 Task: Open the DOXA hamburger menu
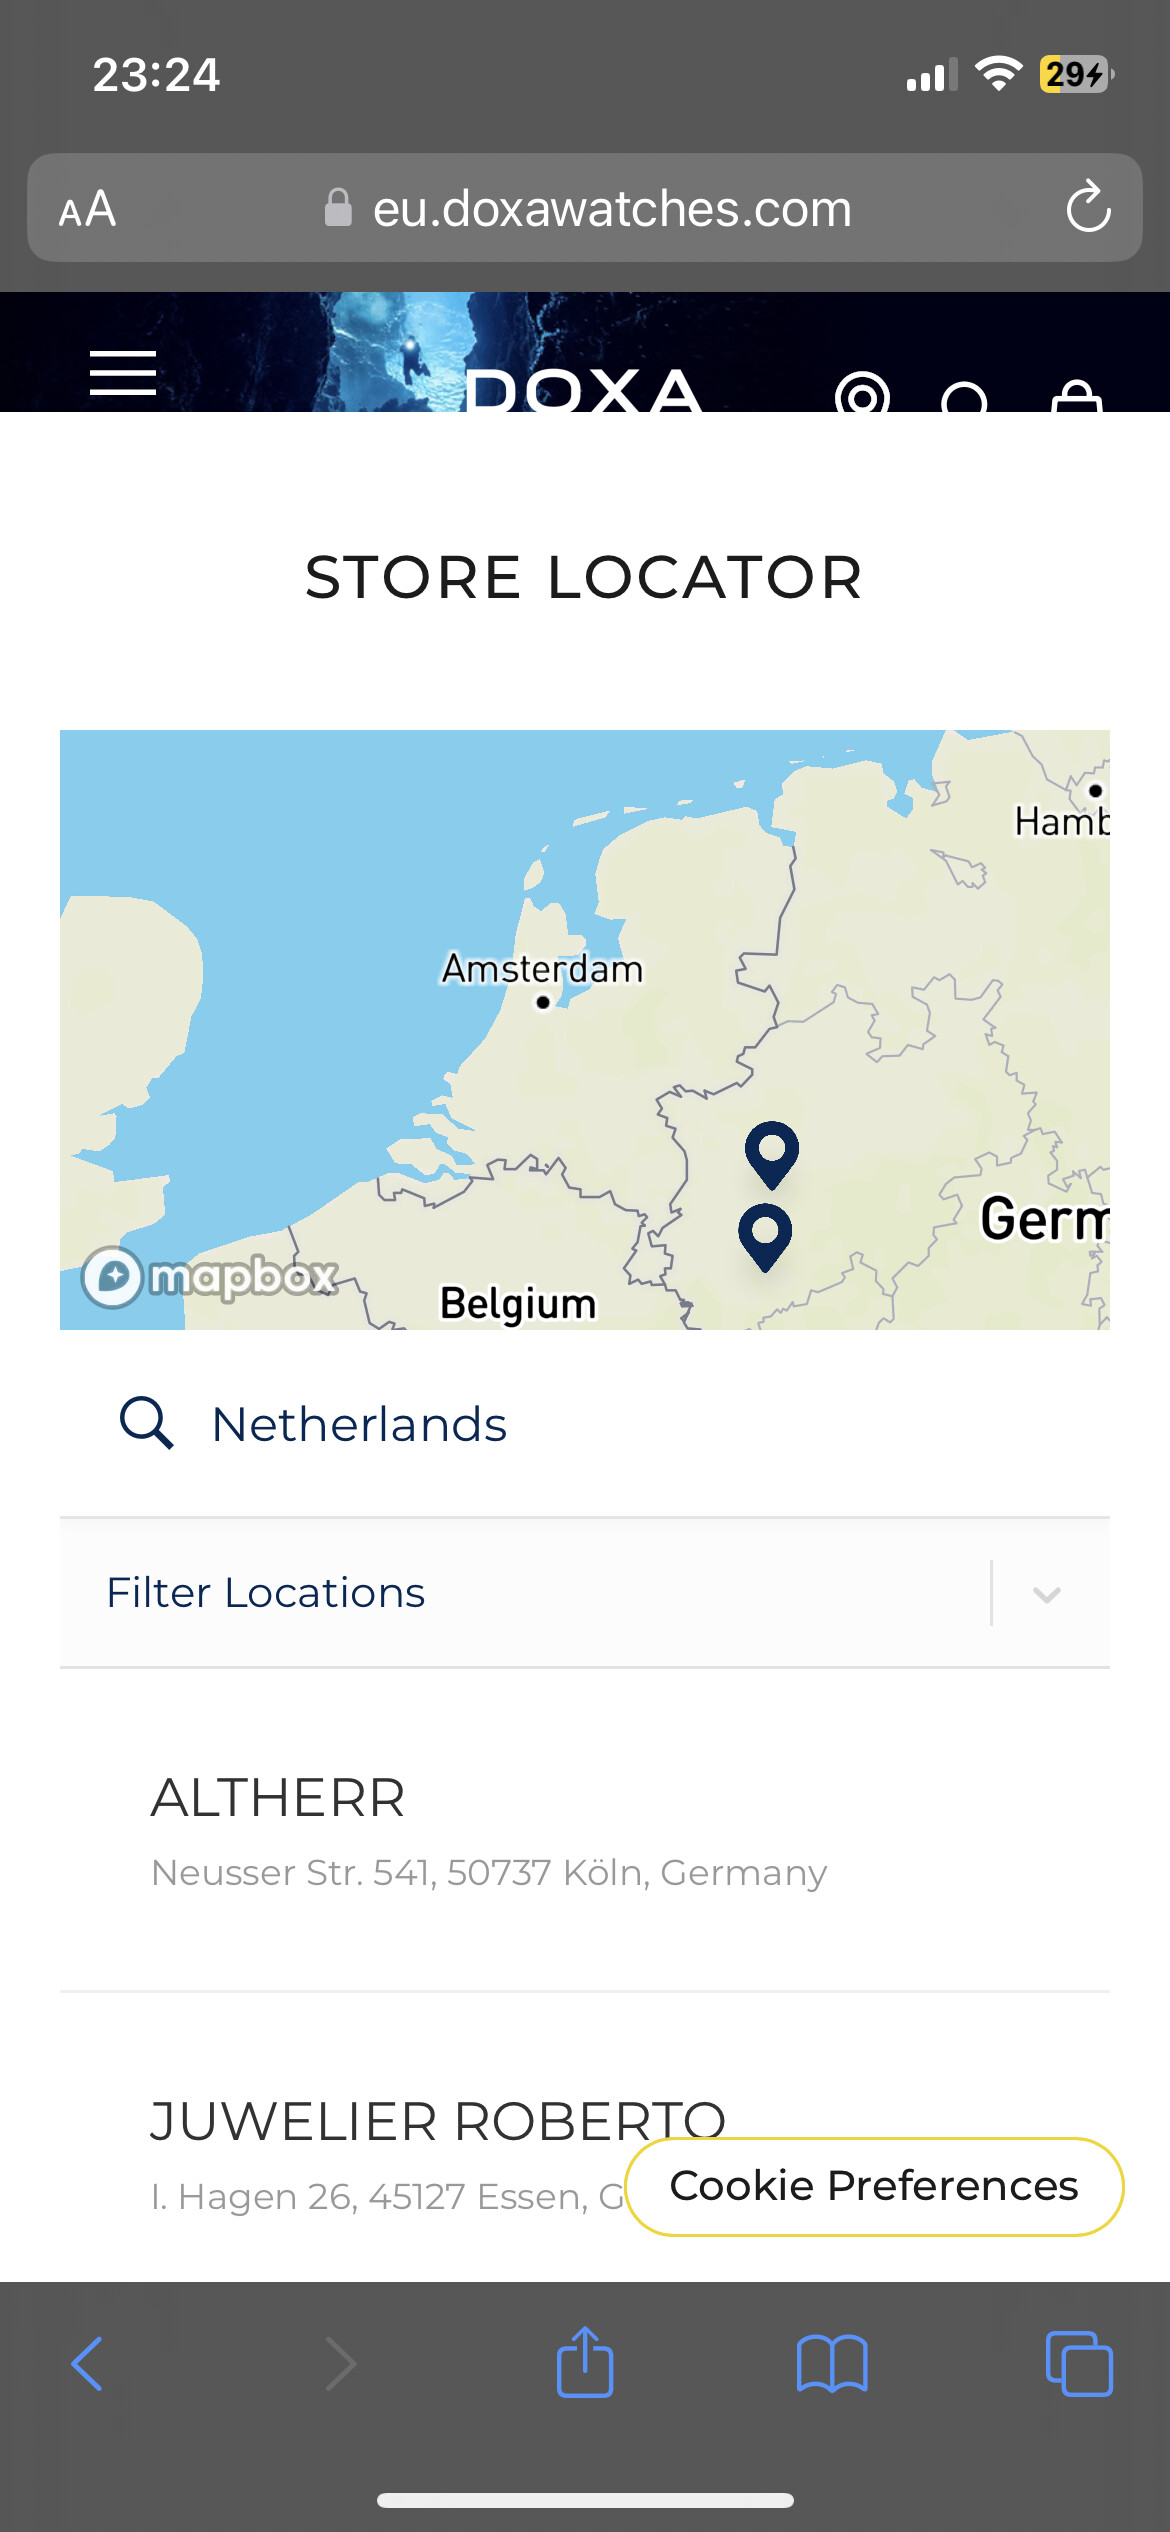(123, 374)
